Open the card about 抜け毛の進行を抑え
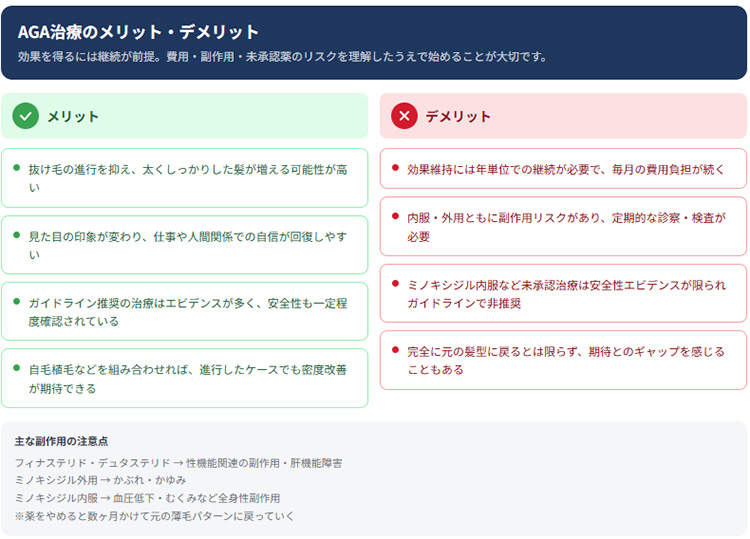750x539 pixels. (185, 178)
